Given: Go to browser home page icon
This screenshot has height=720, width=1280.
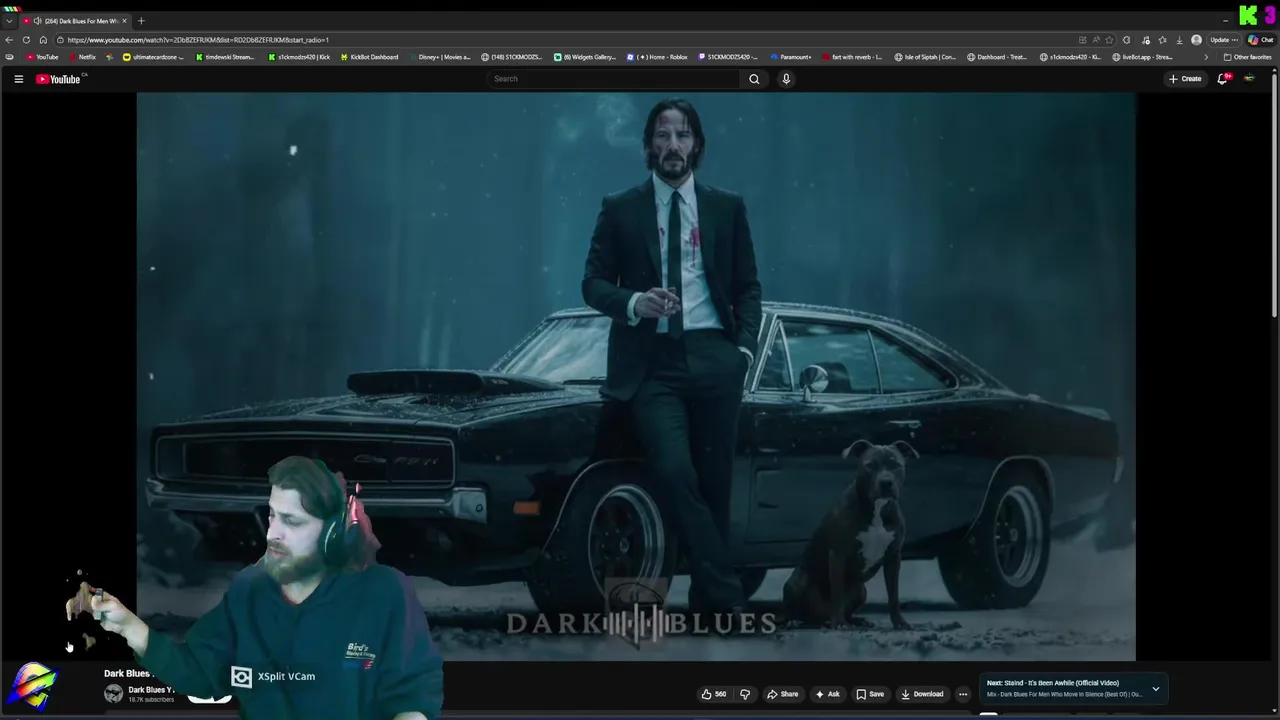Looking at the screenshot, I should 43,40.
